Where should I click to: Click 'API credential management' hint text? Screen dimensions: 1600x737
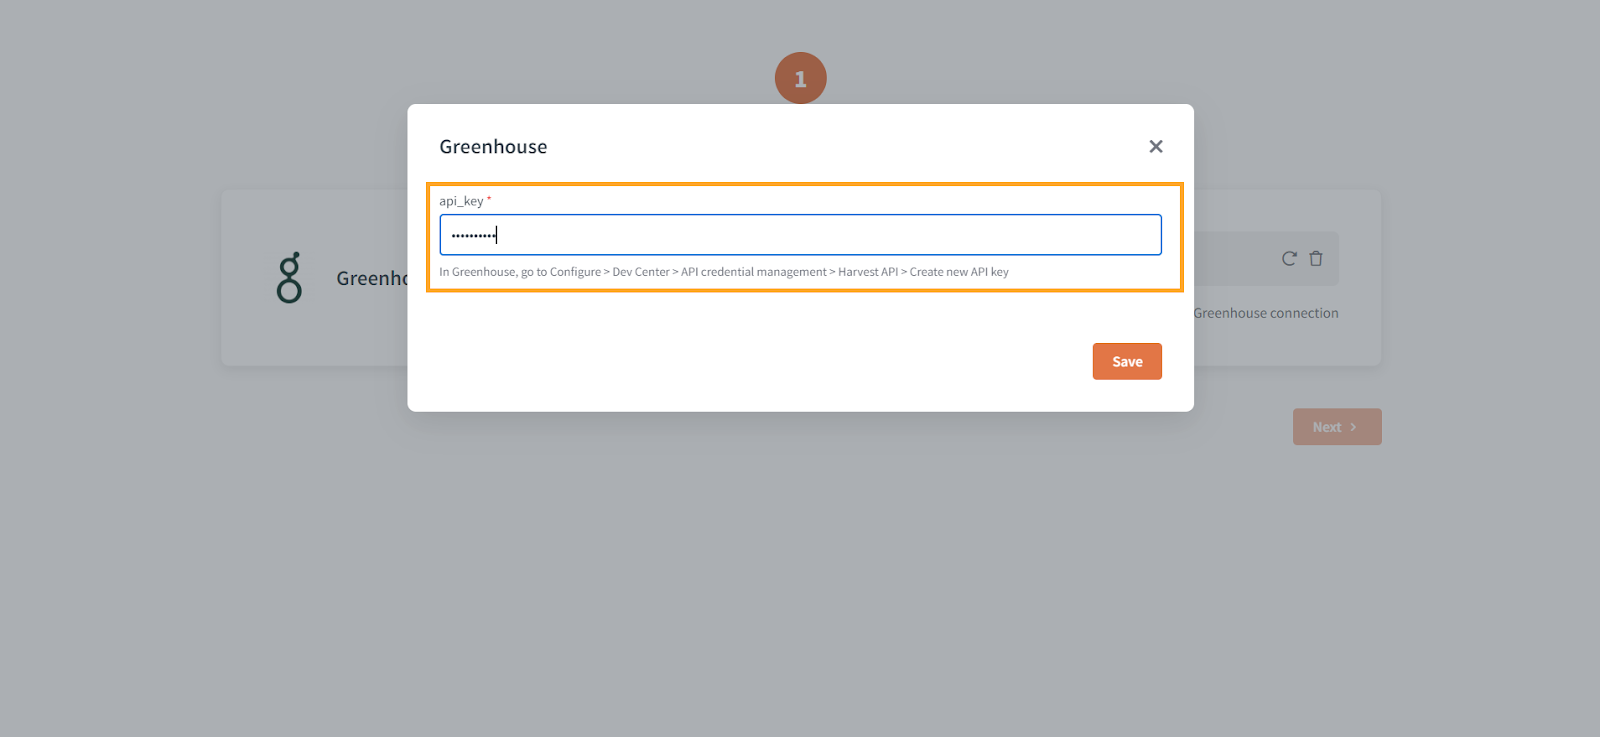[x=754, y=272]
